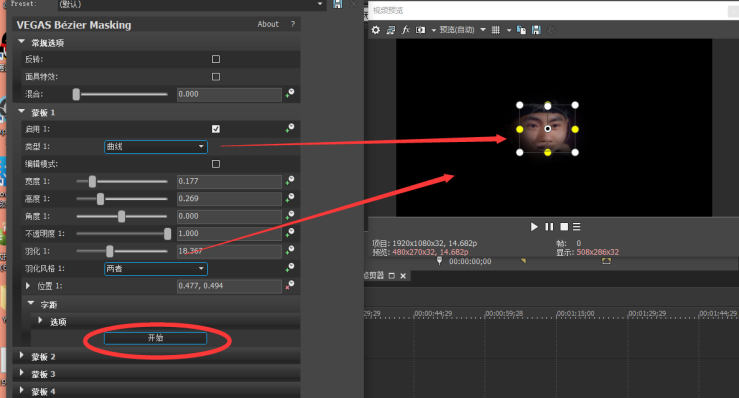Expand the 蒙板 2 section
The width and height of the screenshot is (739, 398).
(x=22, y=356)
